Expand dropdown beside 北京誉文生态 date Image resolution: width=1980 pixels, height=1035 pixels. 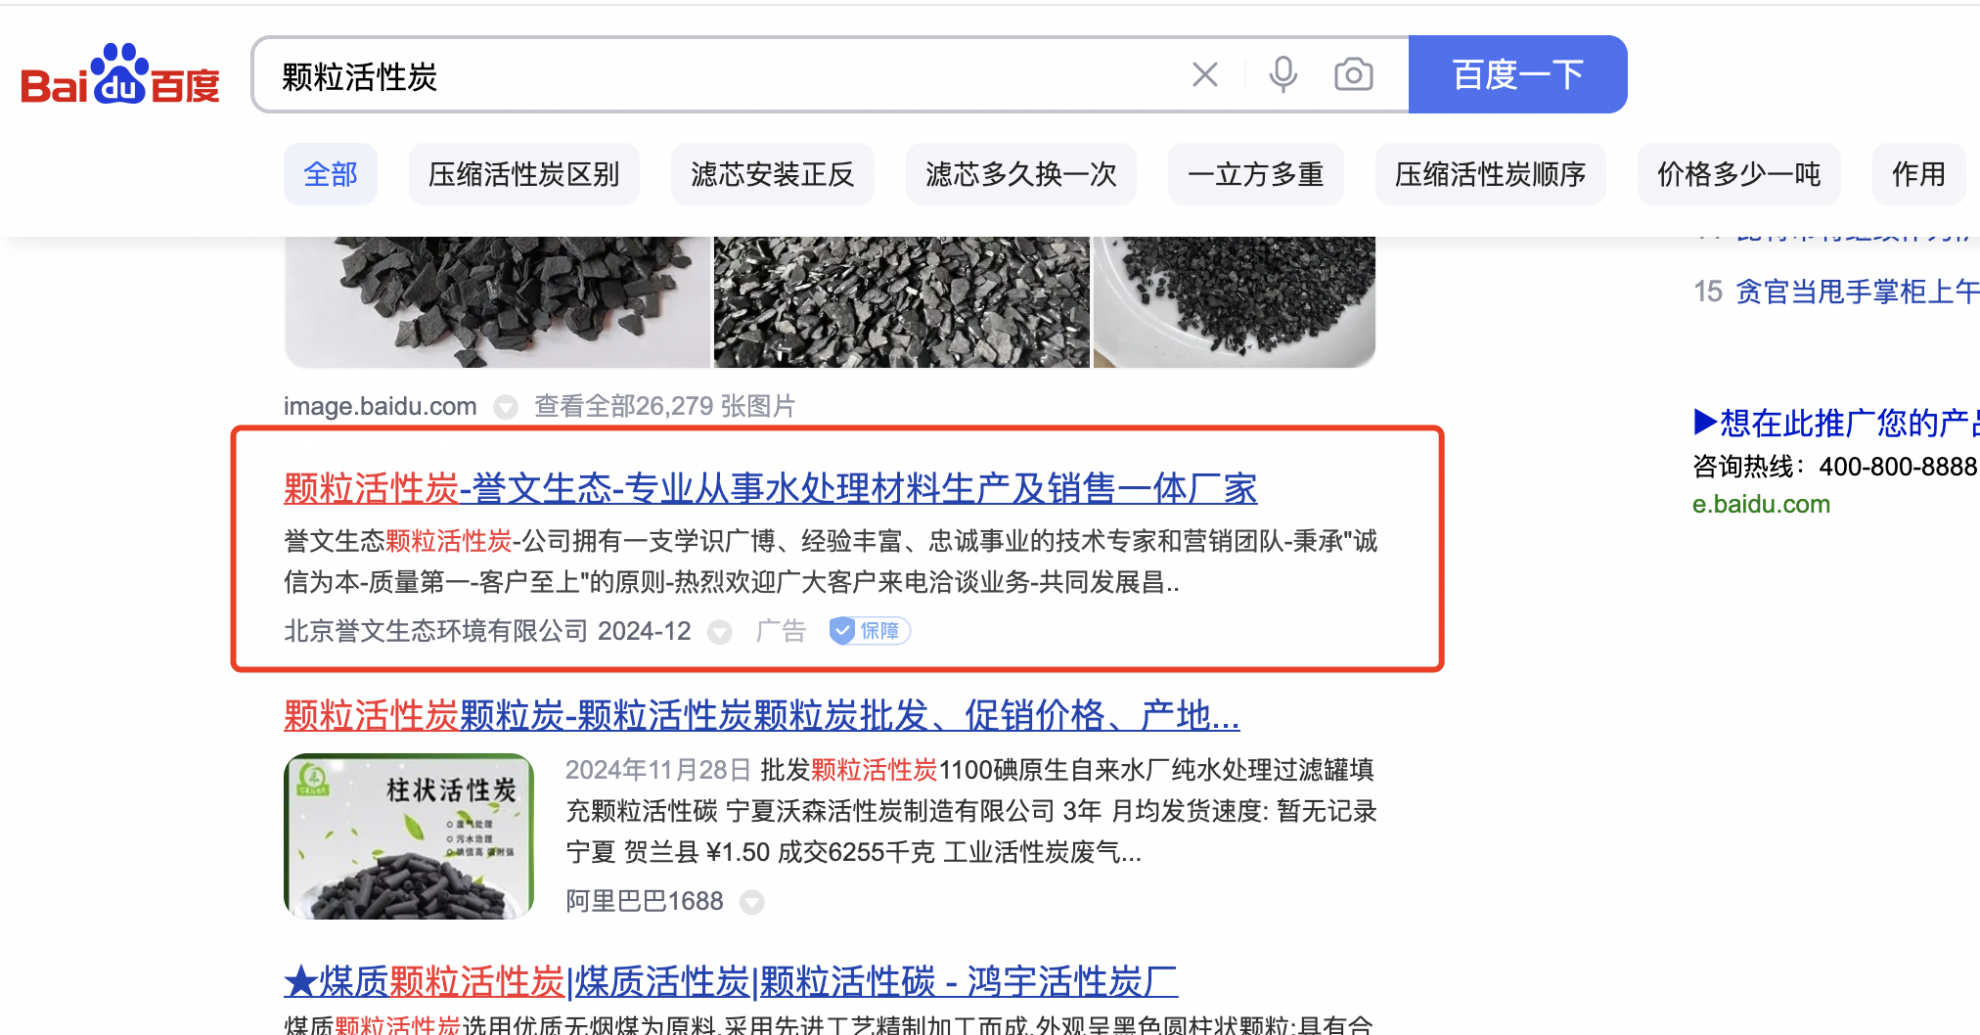coord(720,632)
